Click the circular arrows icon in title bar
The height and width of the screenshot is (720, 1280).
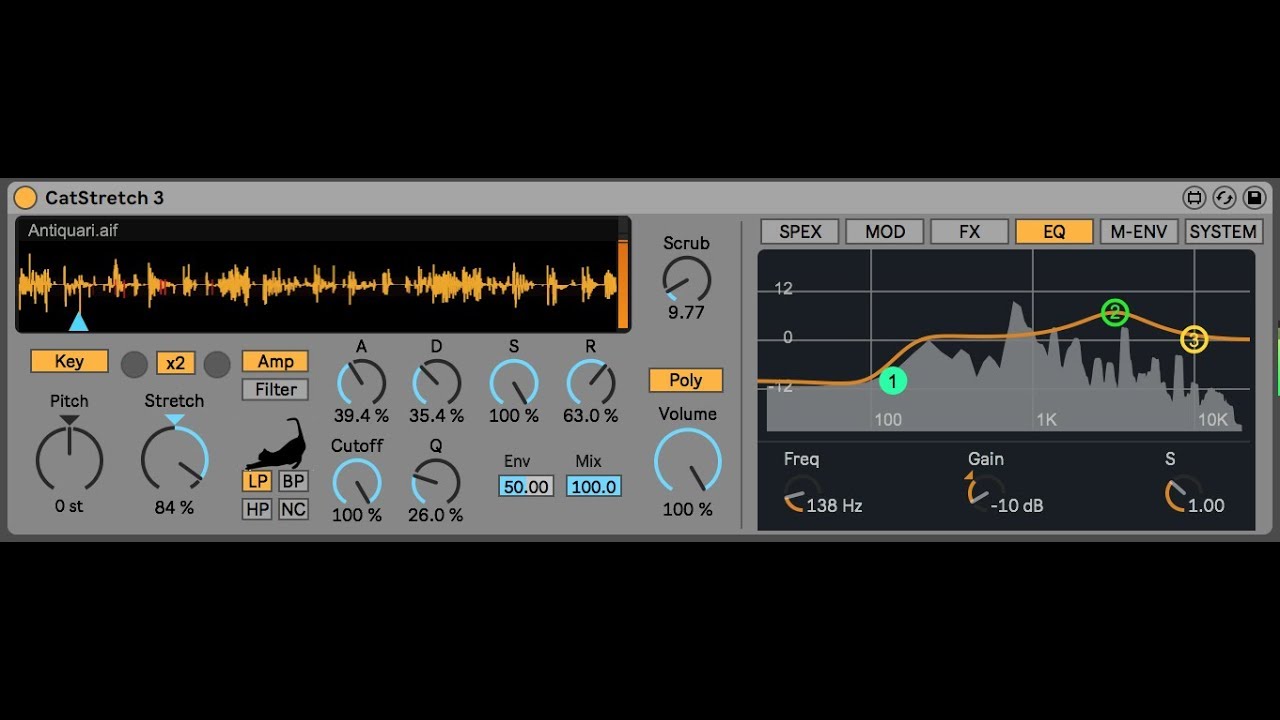pyautogui.click(x=1224, y=197)
